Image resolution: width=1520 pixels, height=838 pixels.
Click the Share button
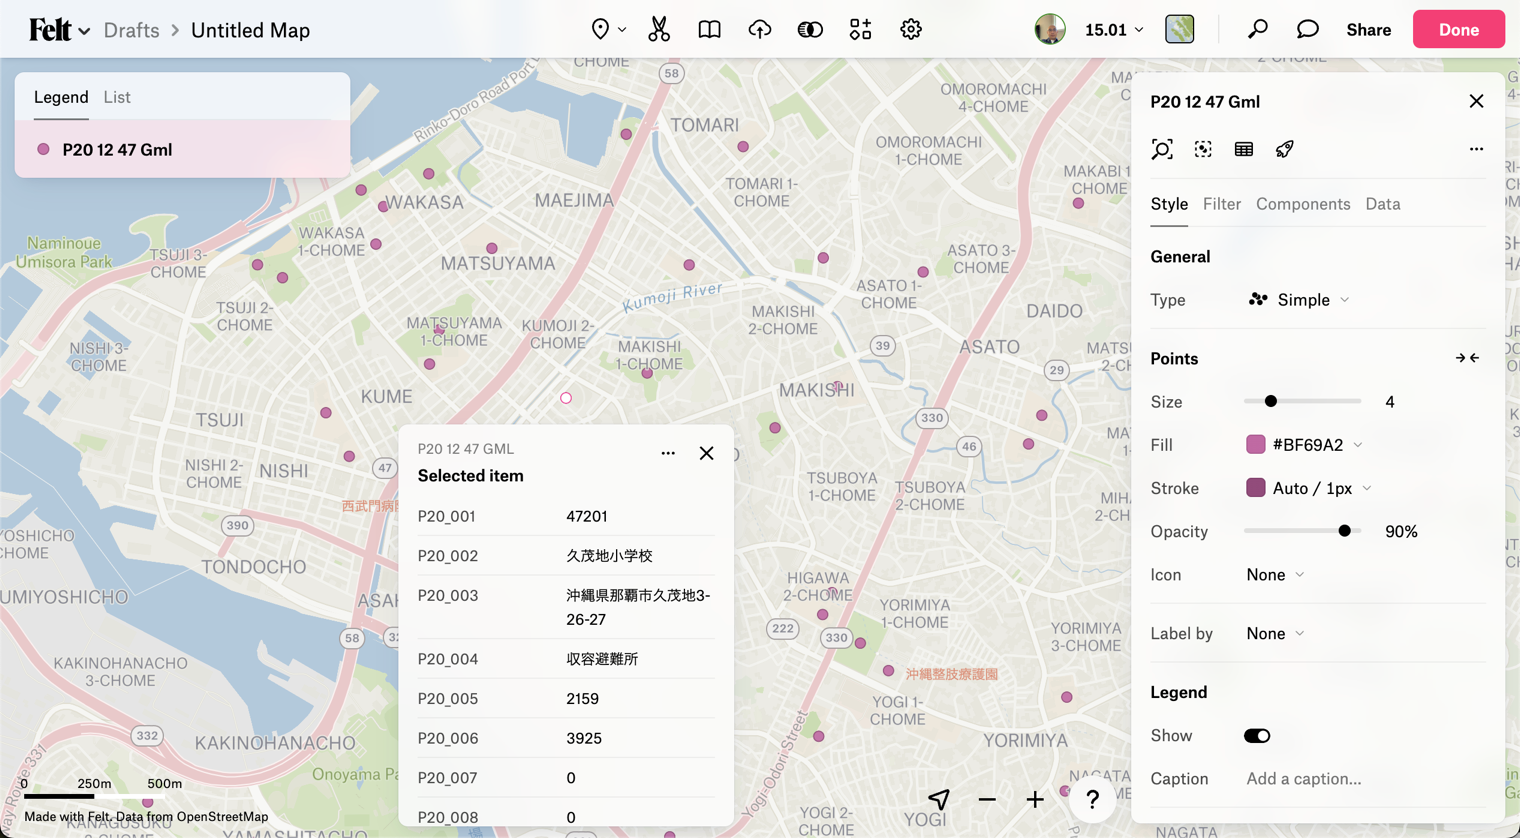(1368, 30)
